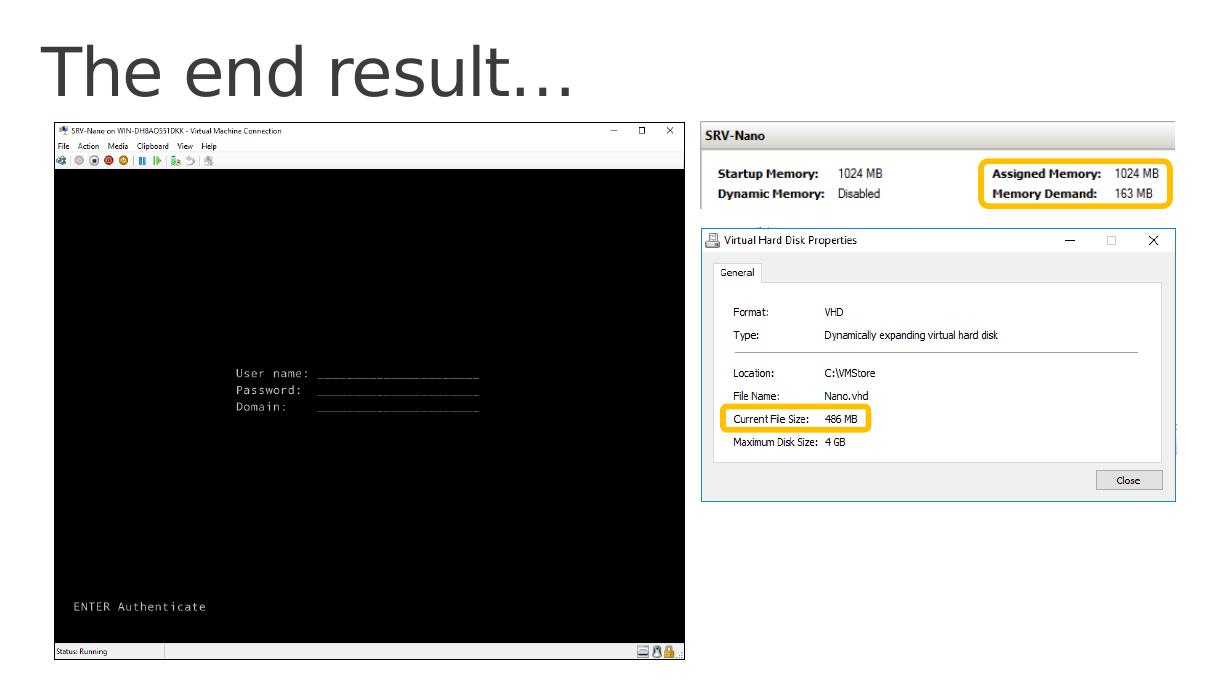Click the keyboard status icon in status bar
The width and height of the screenshot is (1225, 689).
pos(643,651)
